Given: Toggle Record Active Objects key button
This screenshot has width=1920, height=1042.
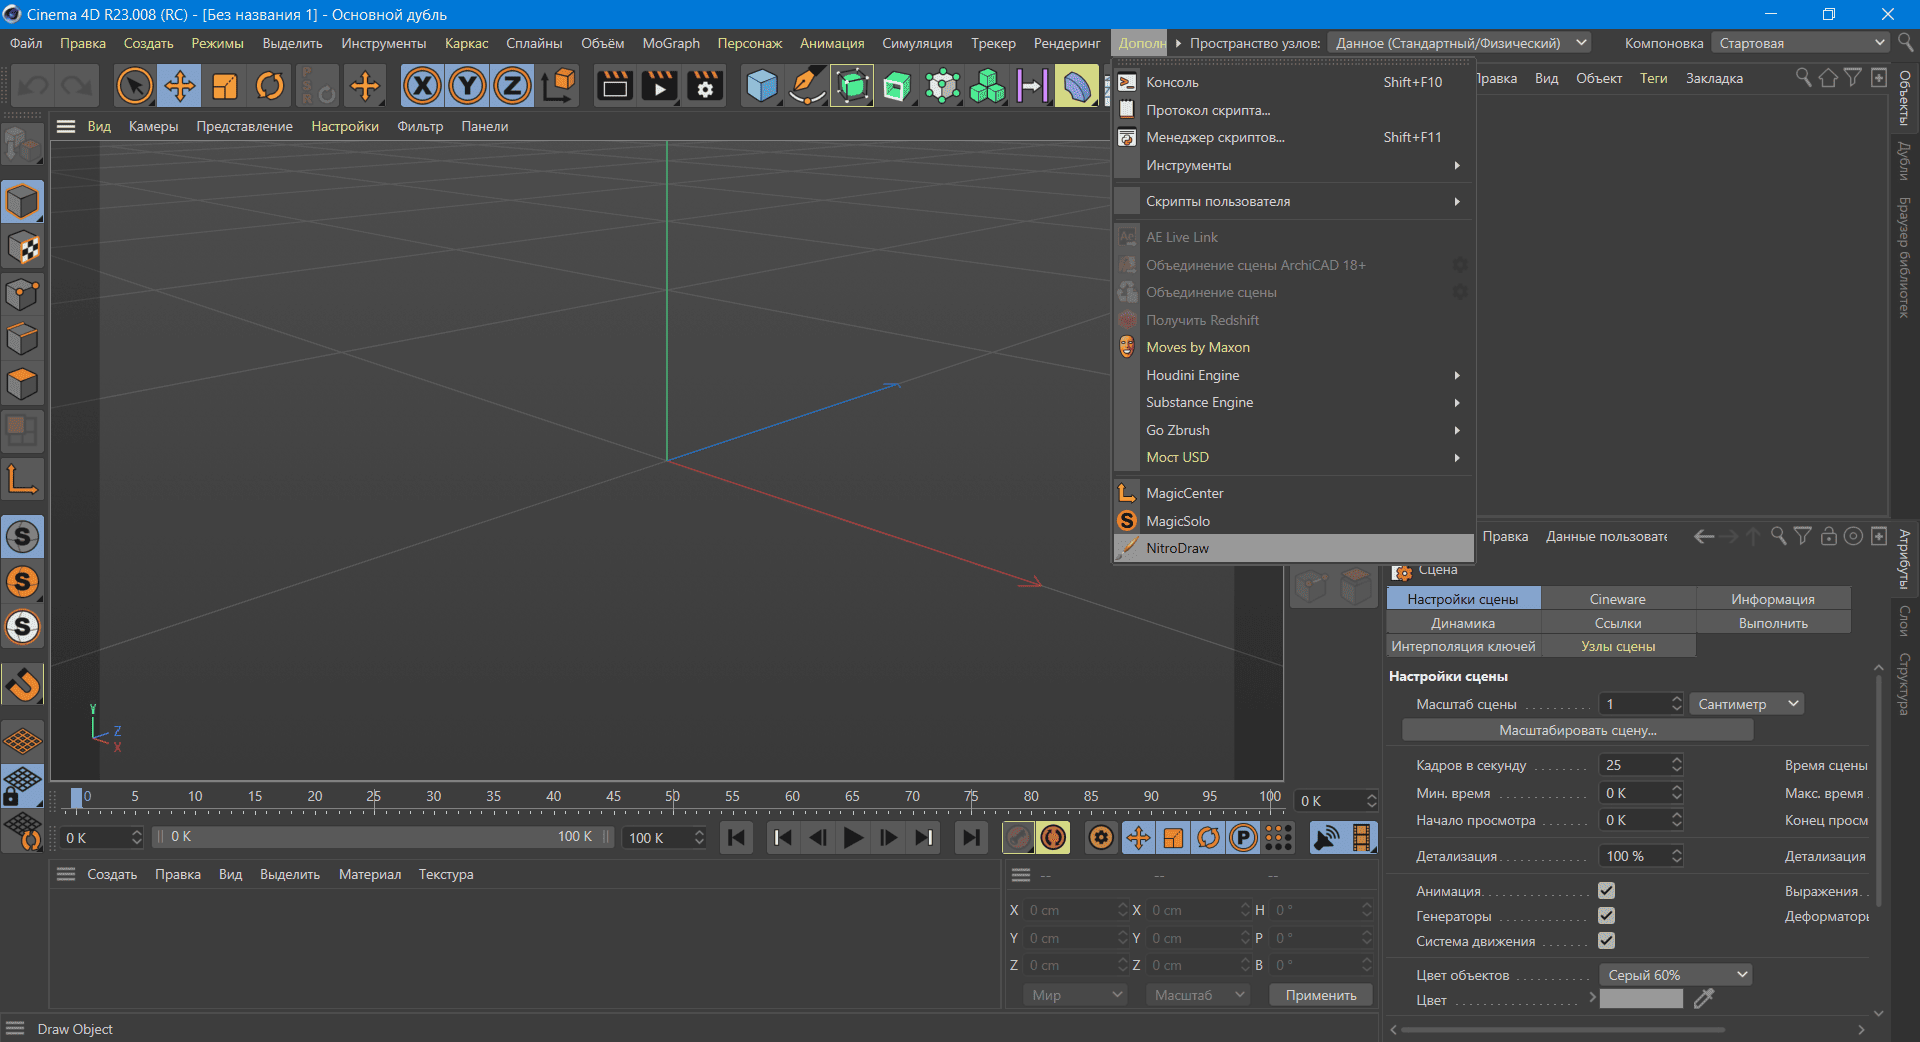Looking at the screenshot, I should (1018, 838).
